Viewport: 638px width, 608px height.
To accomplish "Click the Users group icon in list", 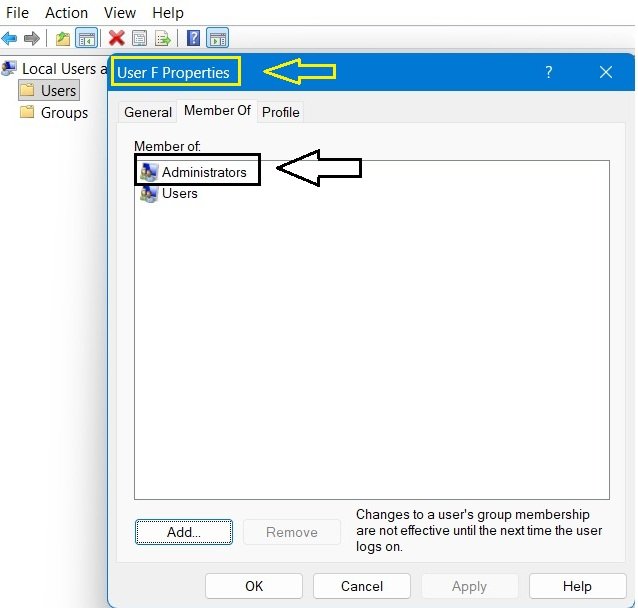I will [149, 194].
